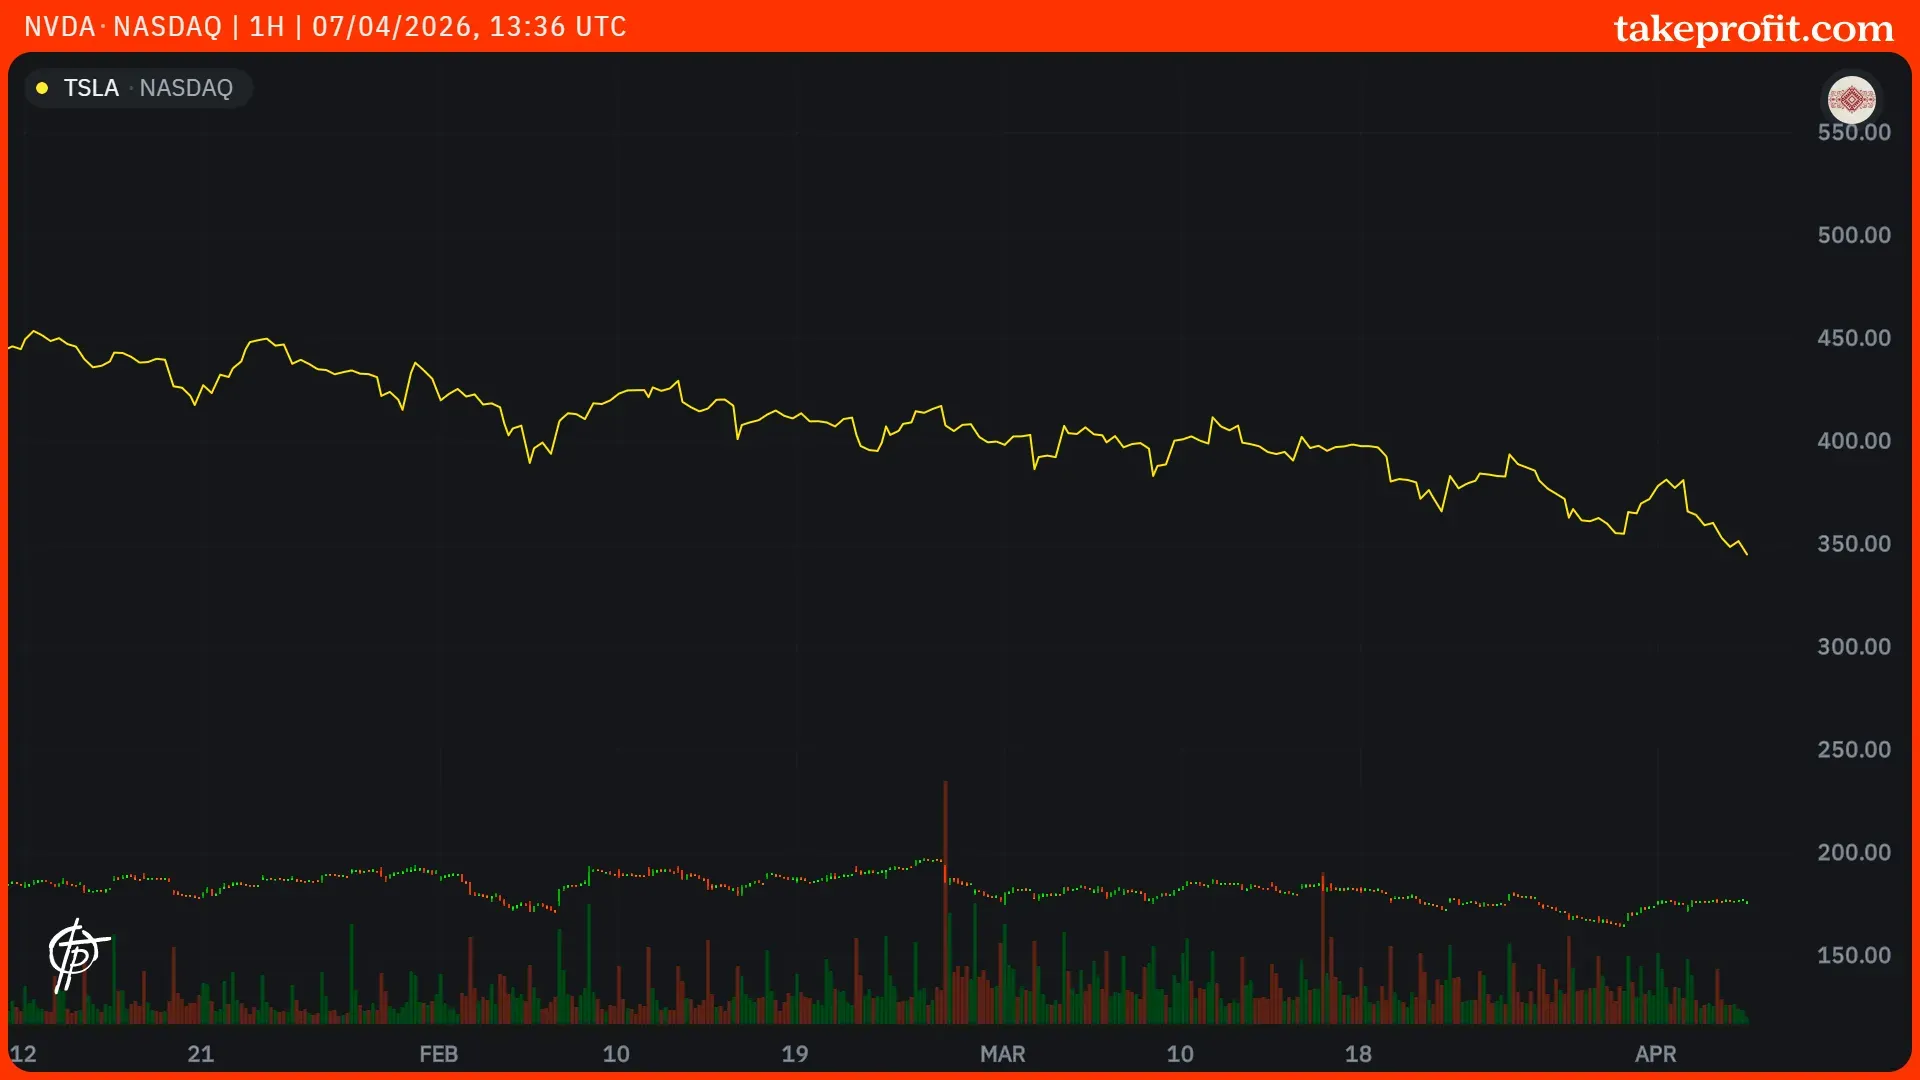The image size is (1920, 1080).
Task: Click the 500.00 price axis label
Action: (1853, 235)
